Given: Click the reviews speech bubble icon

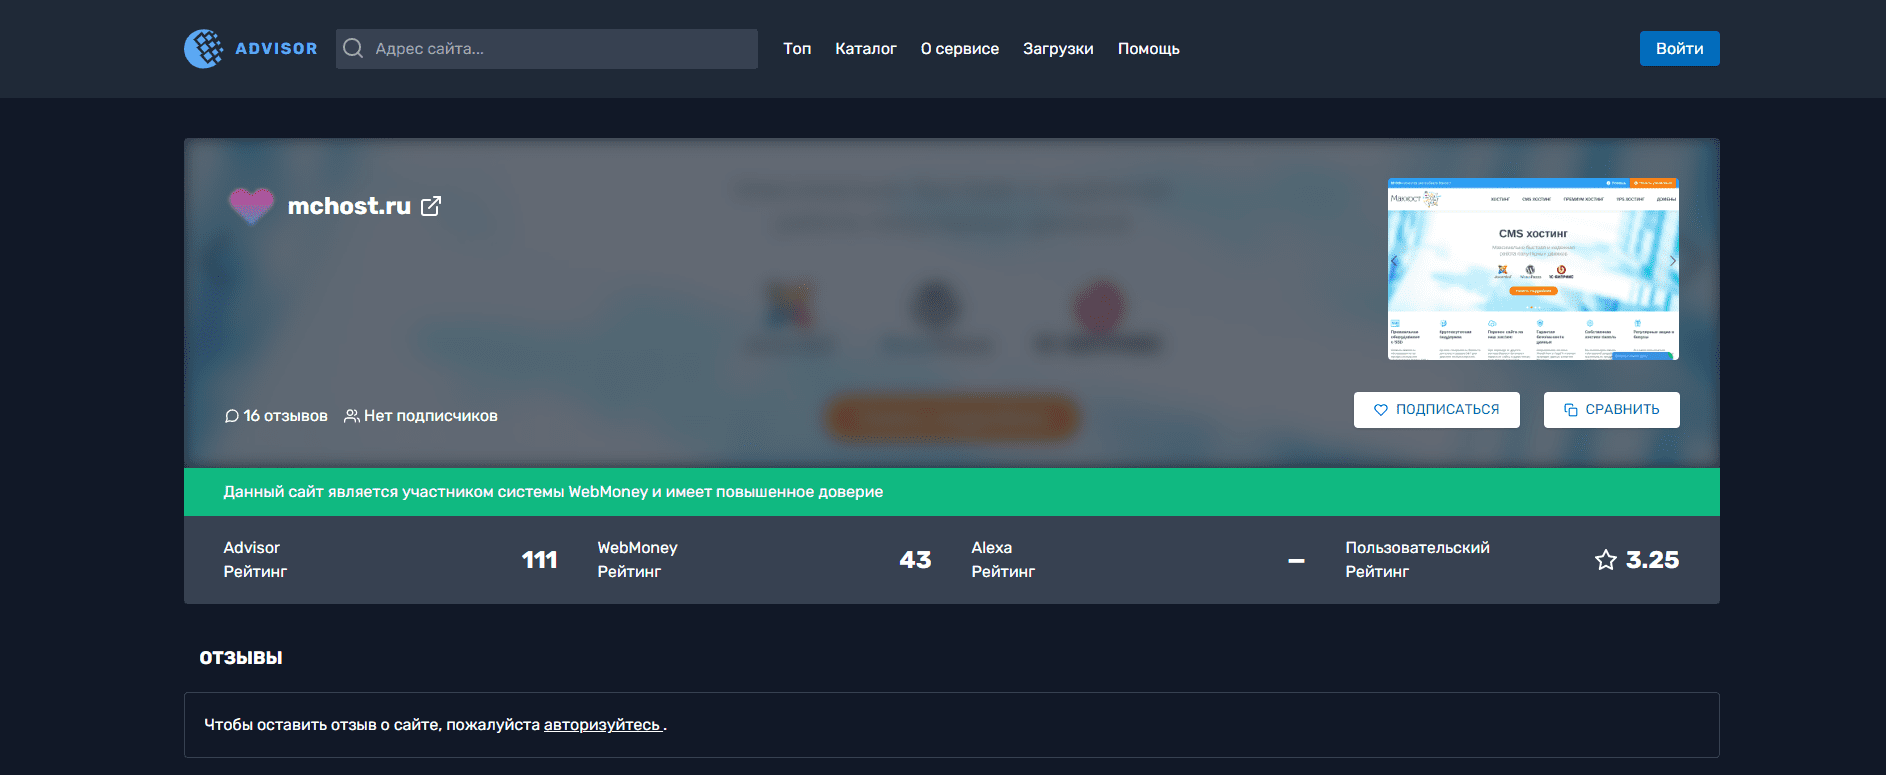Looking at the screenshot, I should point(232,416).
